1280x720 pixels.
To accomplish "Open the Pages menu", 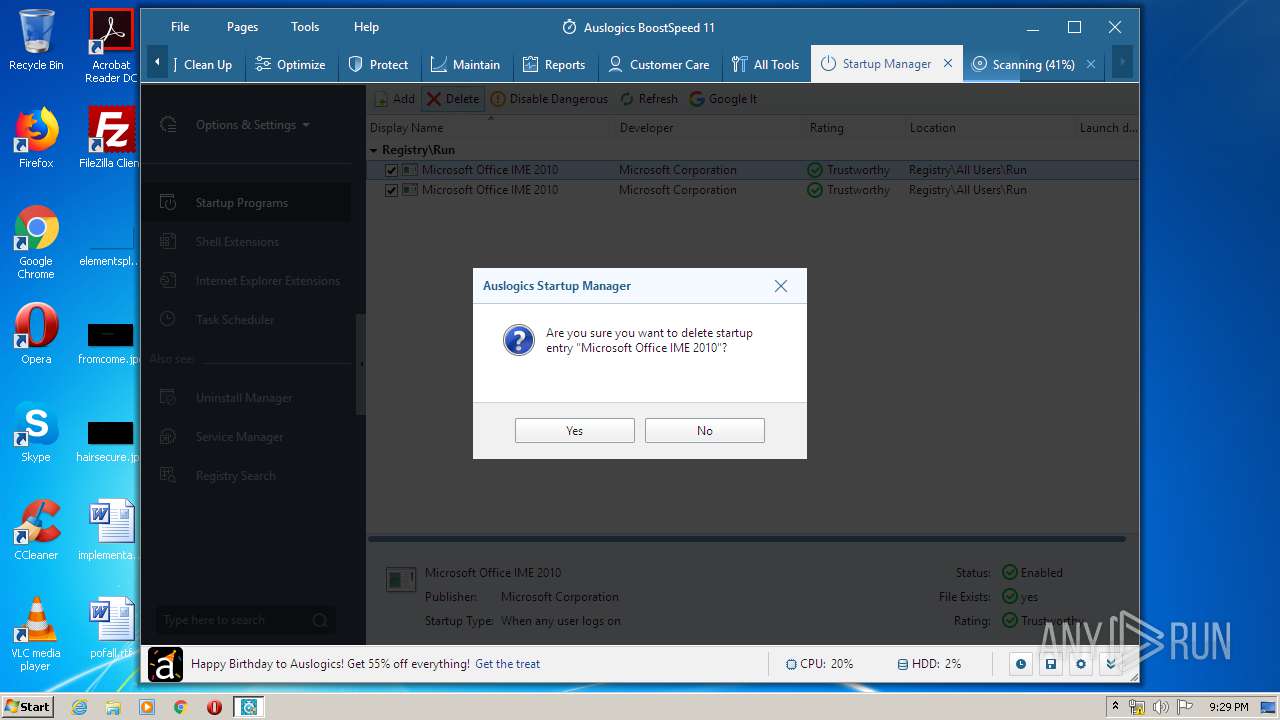I will (x=242, y=27).
